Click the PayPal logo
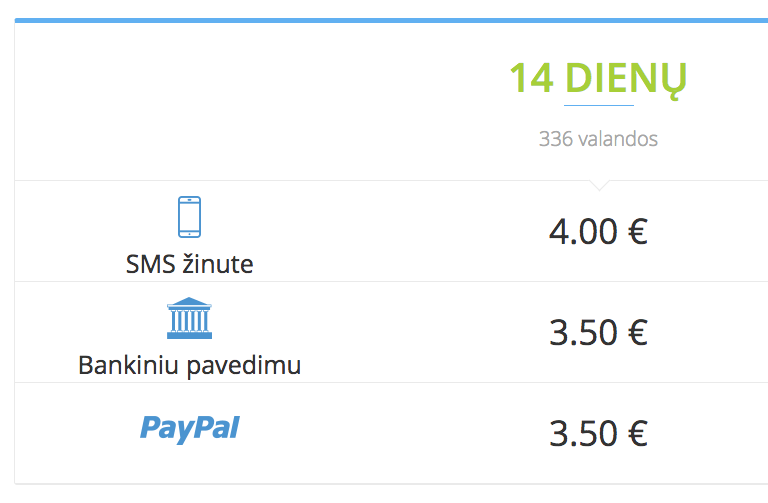 (189, 429)
